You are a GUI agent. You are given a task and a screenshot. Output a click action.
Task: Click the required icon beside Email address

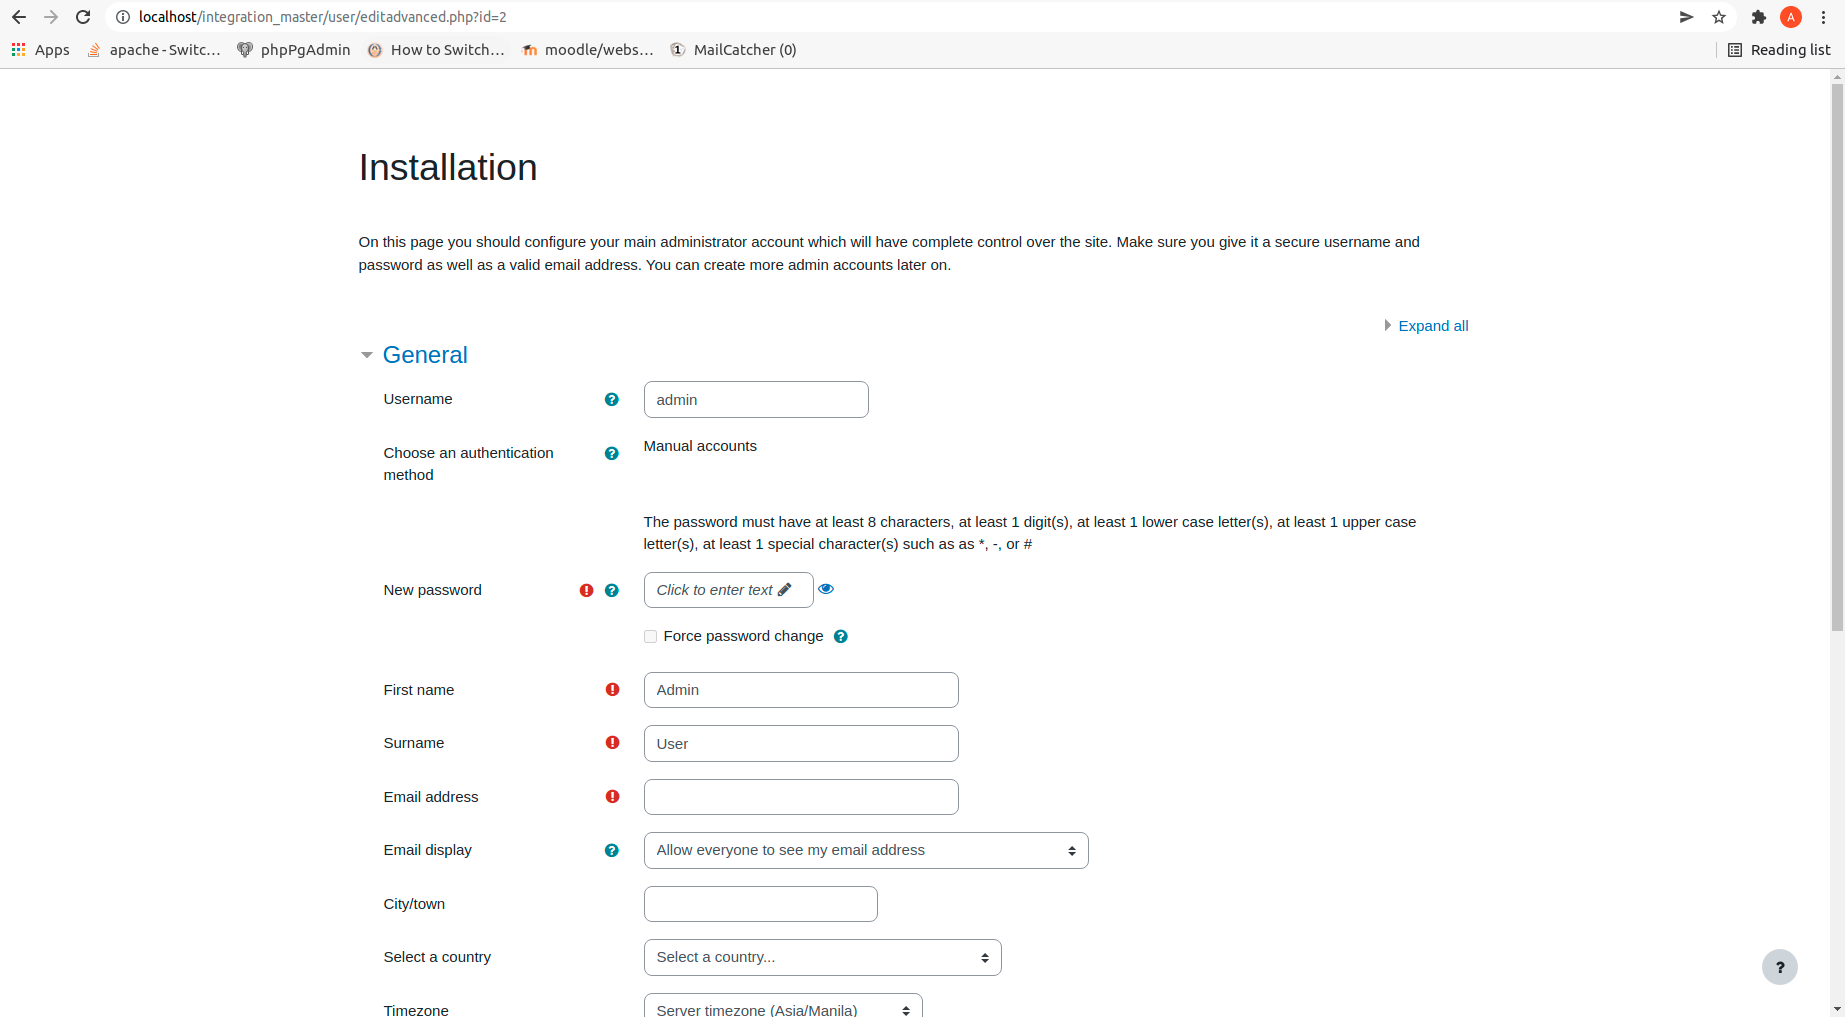coord(613,797)
